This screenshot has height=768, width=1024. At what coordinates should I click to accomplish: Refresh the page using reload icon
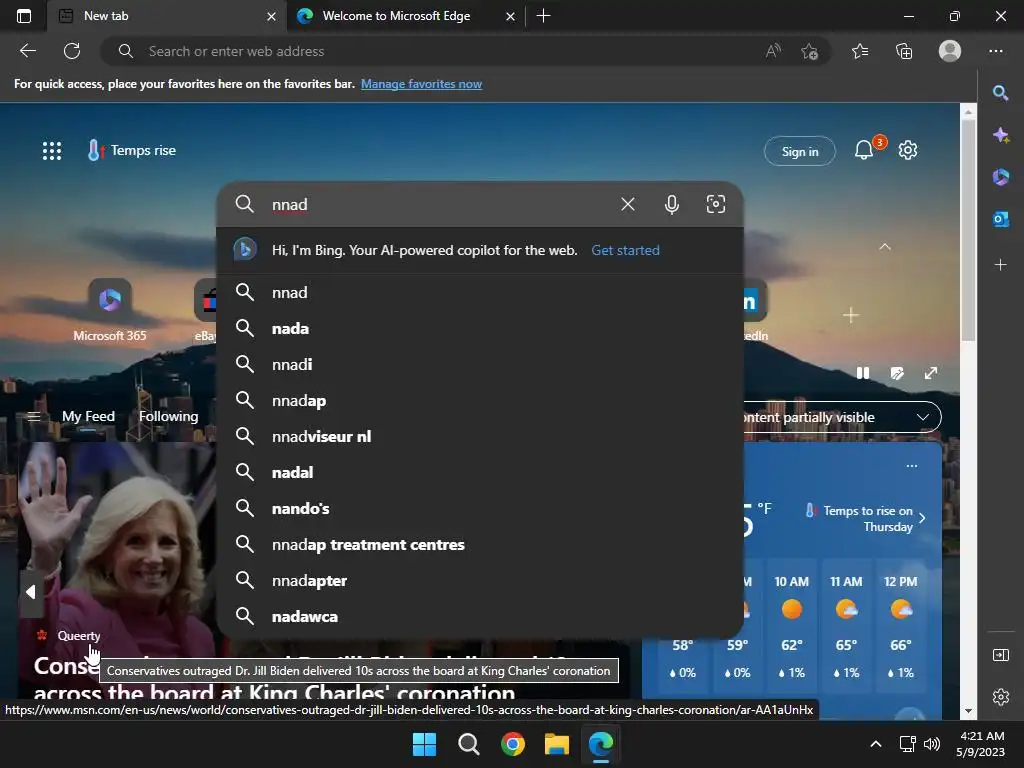(x=72, y=51)
